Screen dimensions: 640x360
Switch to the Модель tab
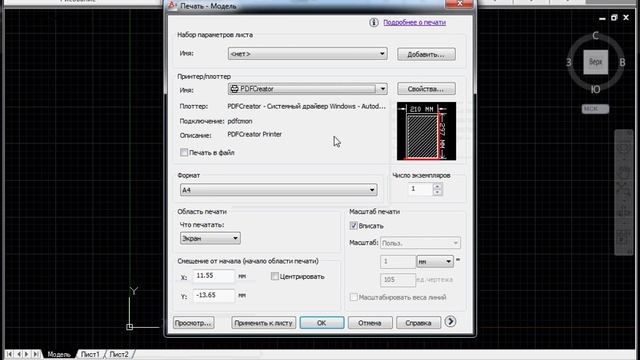click(x=58, y=354)
